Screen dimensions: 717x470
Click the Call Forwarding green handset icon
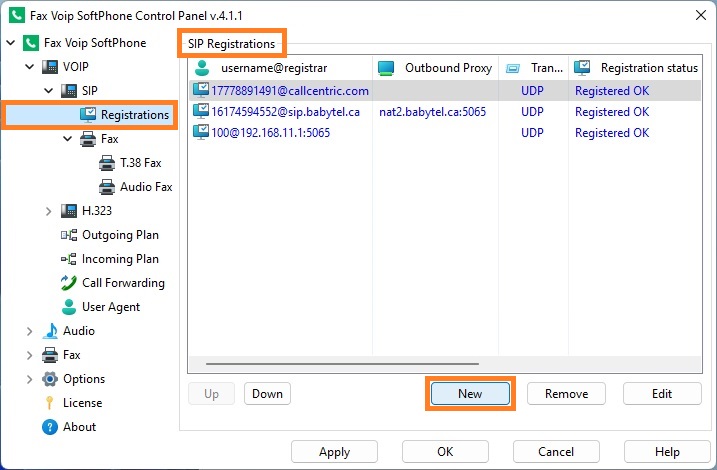click(69, 283)
